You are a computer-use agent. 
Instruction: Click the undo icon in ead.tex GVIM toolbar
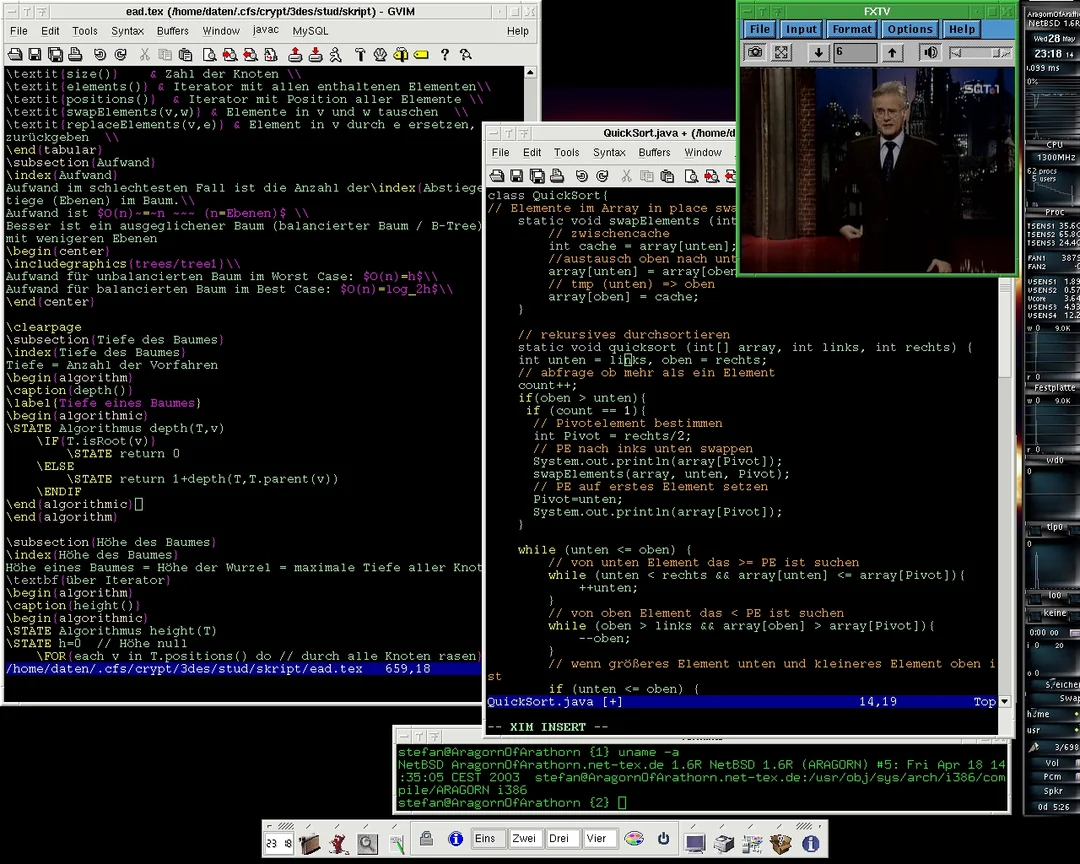point(100,55)
